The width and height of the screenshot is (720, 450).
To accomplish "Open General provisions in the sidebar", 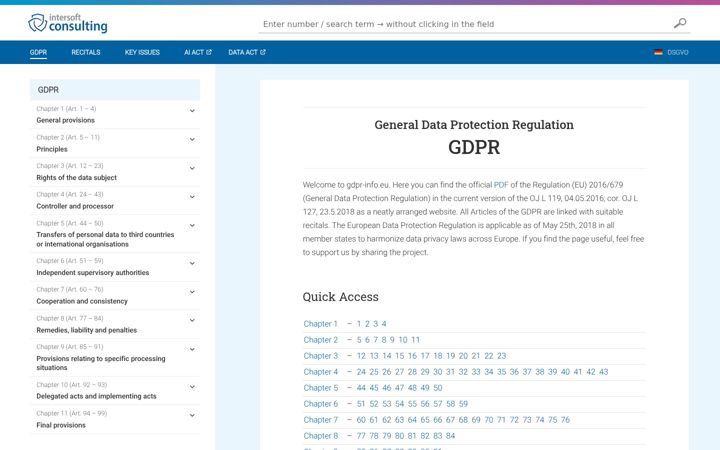I will (x=65, y=120).
